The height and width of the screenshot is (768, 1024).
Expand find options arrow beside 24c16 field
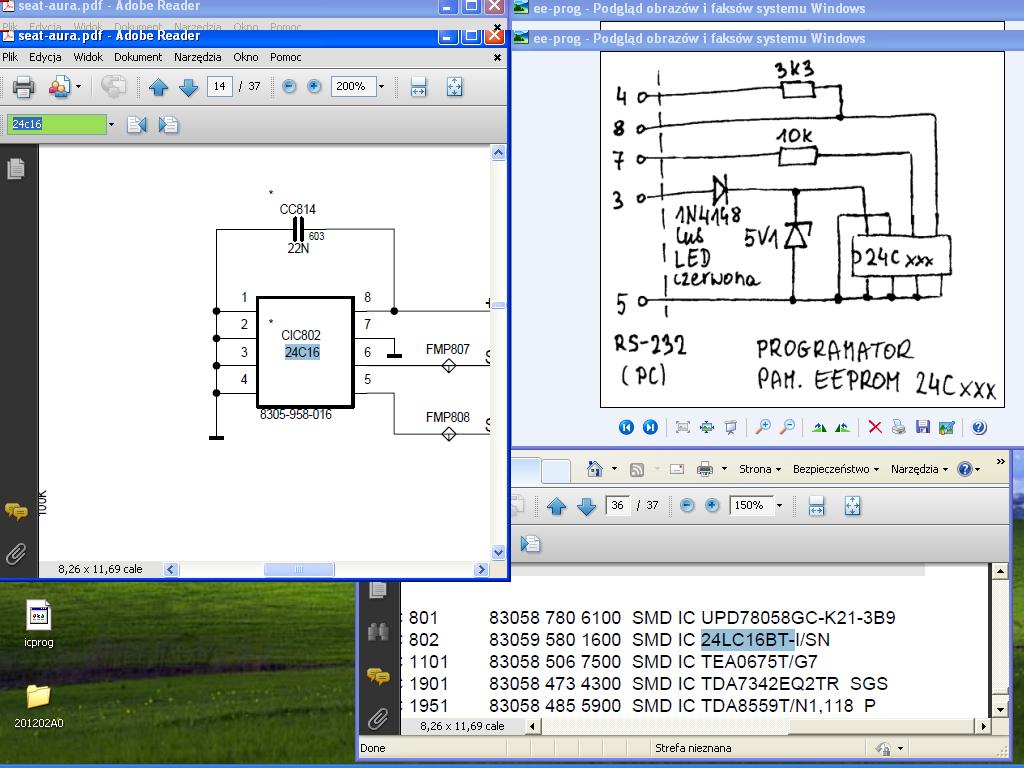[111, 124]
